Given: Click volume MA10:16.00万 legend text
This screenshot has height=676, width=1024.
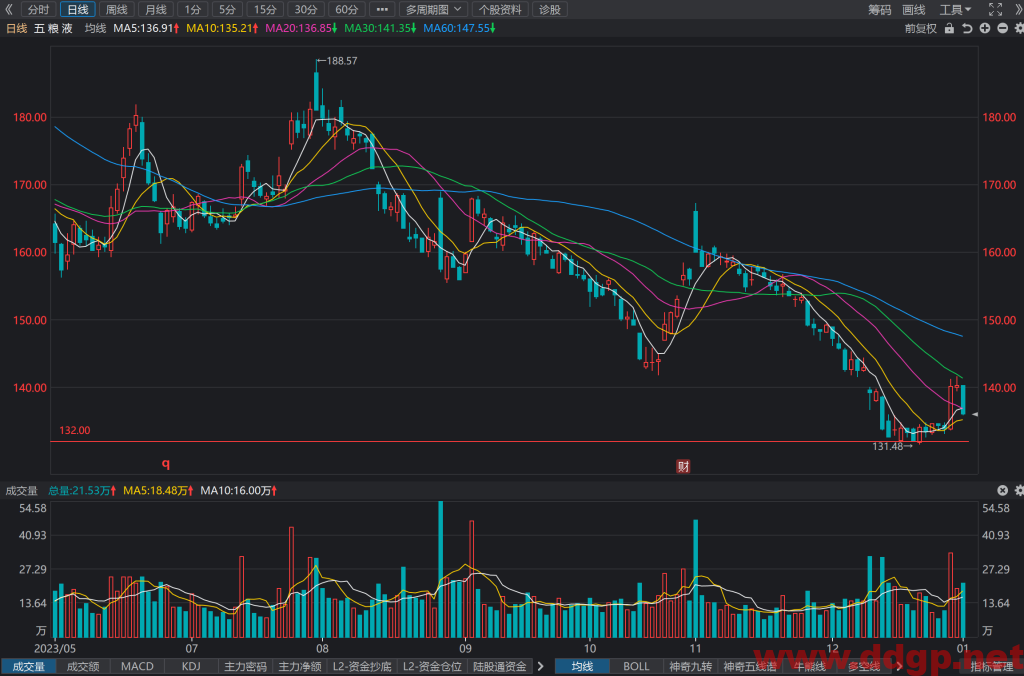Looking at the screenshot, I should 238,491.
